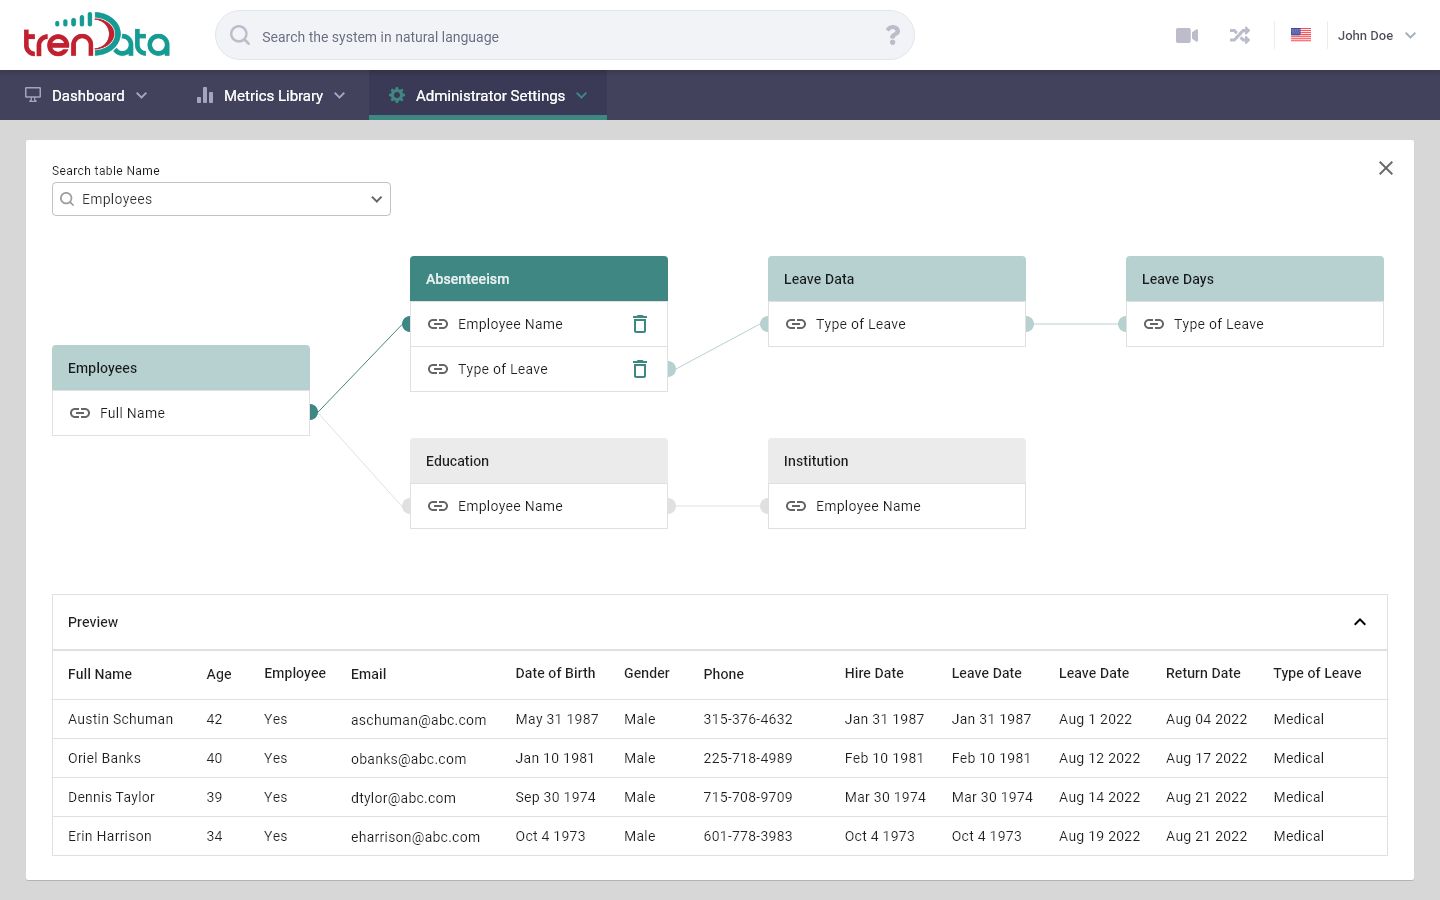1440x900 pixels.
Task: Click the link icon in Leave Days table
Action: pyautogui.click(x=1154, y=324)
